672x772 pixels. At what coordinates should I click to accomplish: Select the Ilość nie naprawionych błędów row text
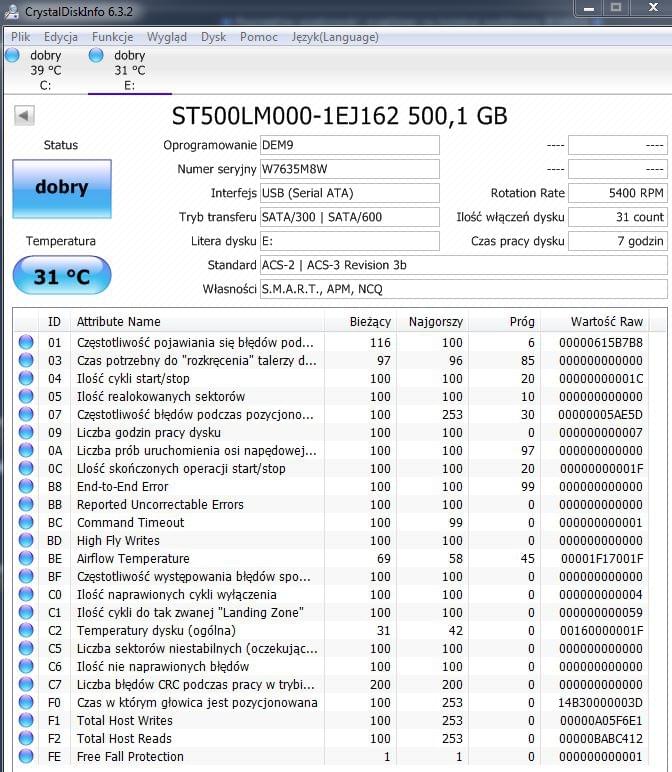163,666
